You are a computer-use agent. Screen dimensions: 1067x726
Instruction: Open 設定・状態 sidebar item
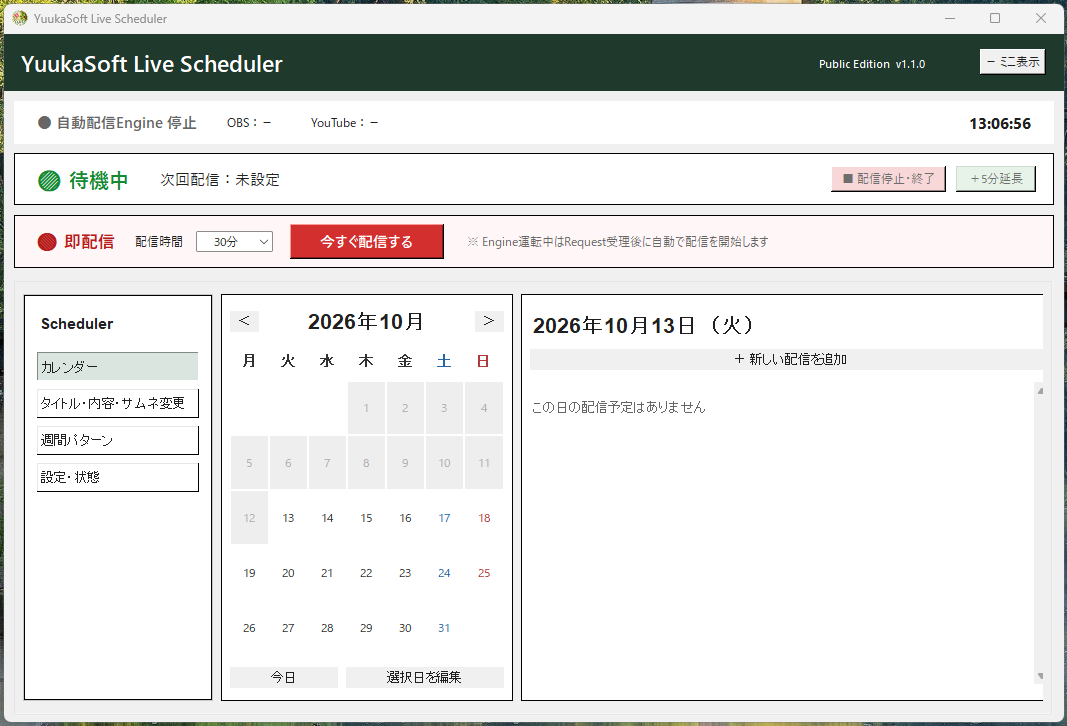pos(118,477)
